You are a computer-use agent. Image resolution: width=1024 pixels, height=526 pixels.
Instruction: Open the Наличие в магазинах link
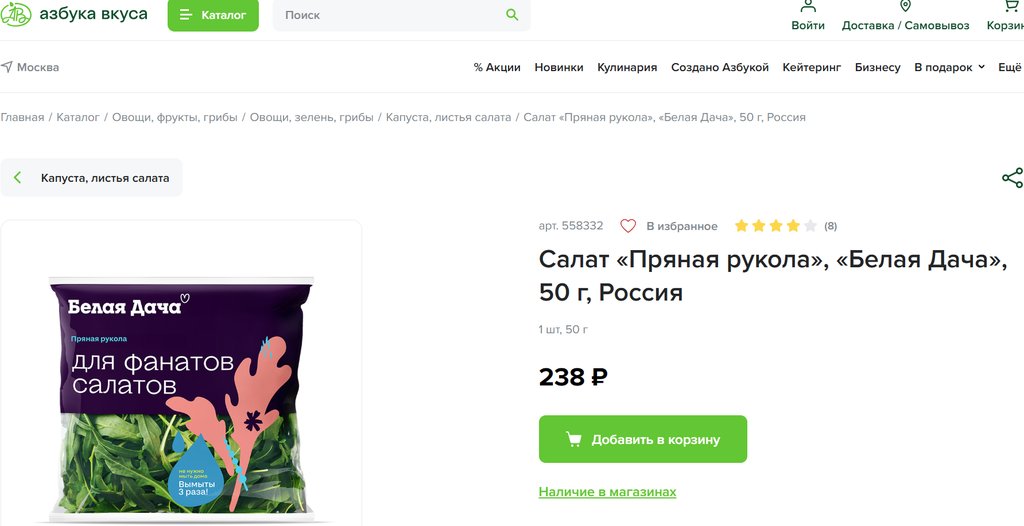(607, 492)
